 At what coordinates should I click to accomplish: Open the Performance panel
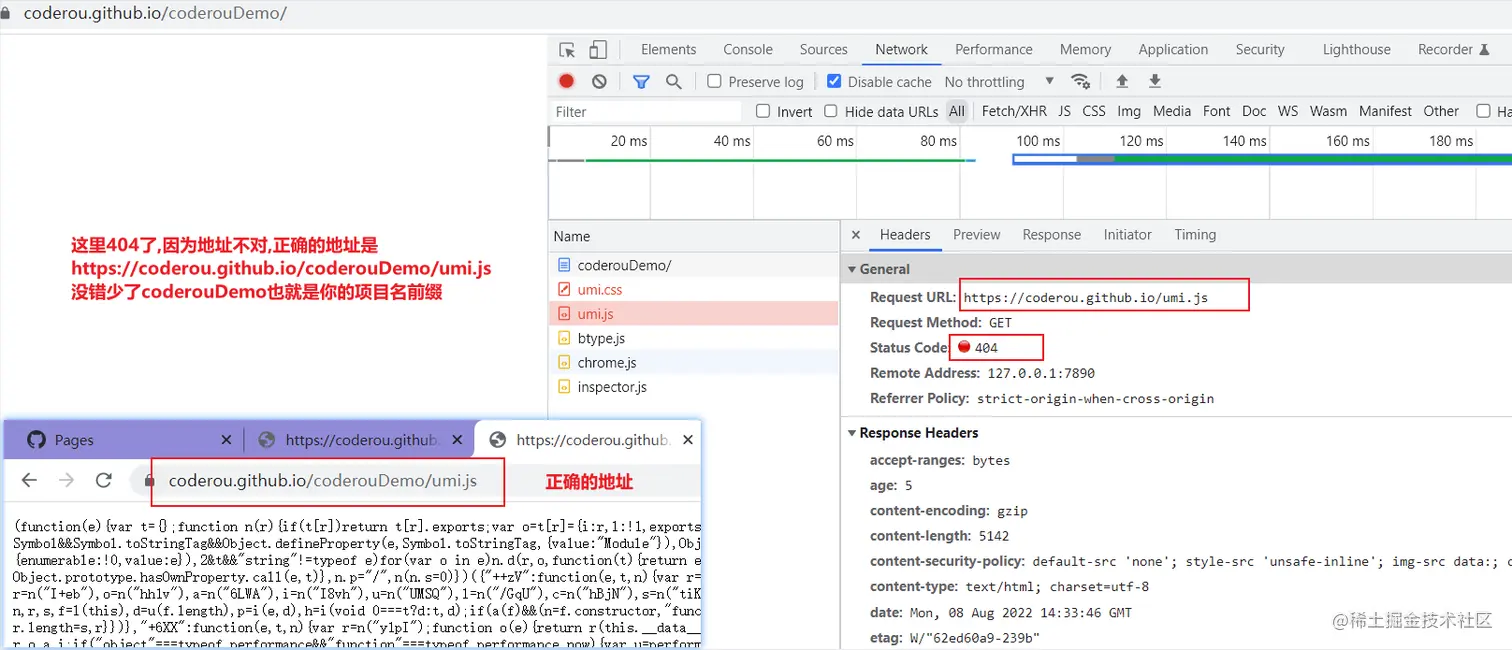point(994,49)
